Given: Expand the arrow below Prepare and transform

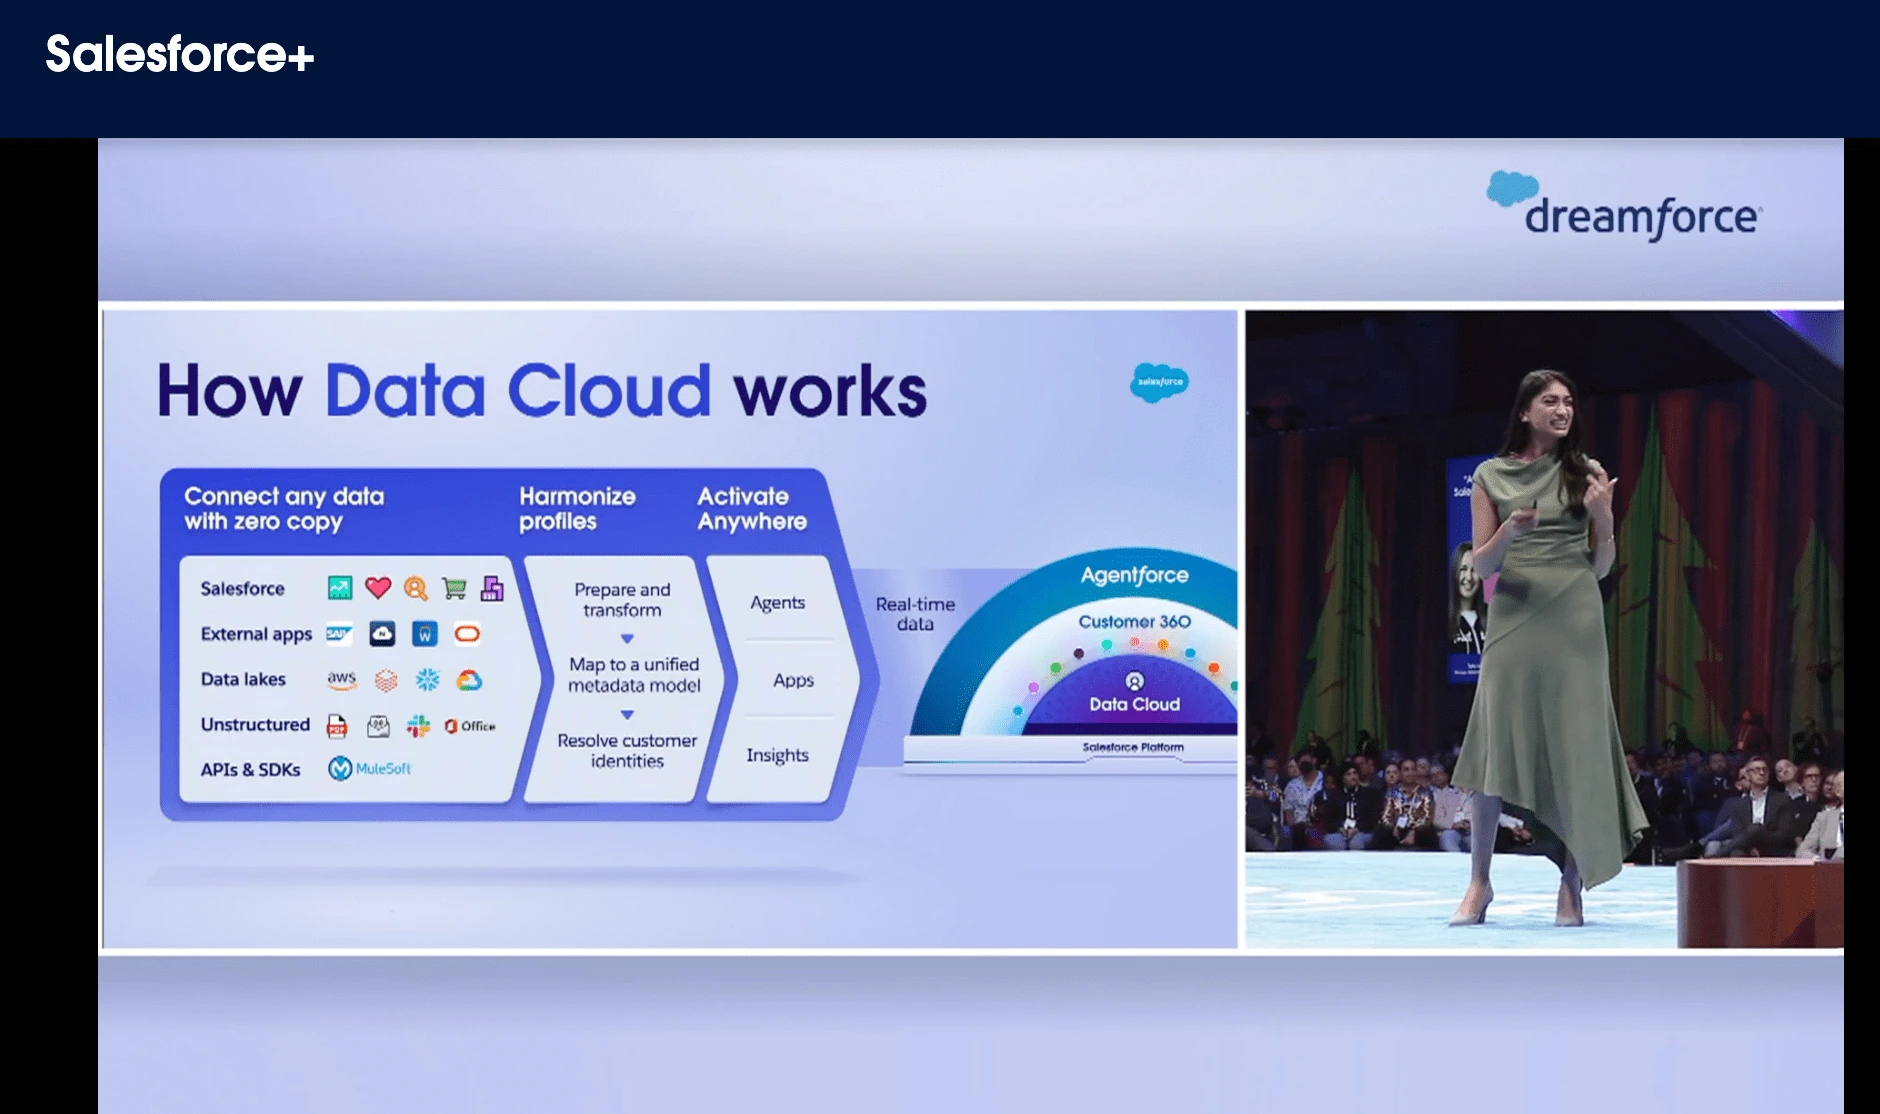Looking at the screenshot, I should click(x=627, y=638).
